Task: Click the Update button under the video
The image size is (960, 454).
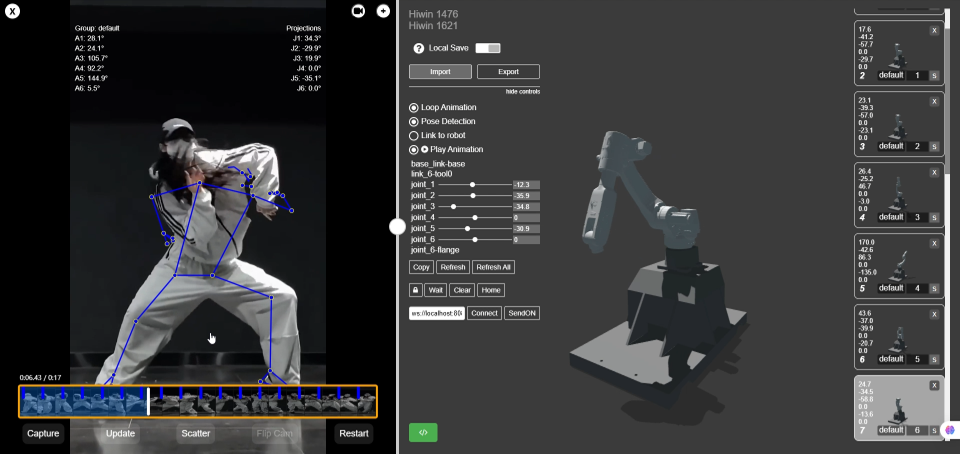Action: [x=120, y=433]
